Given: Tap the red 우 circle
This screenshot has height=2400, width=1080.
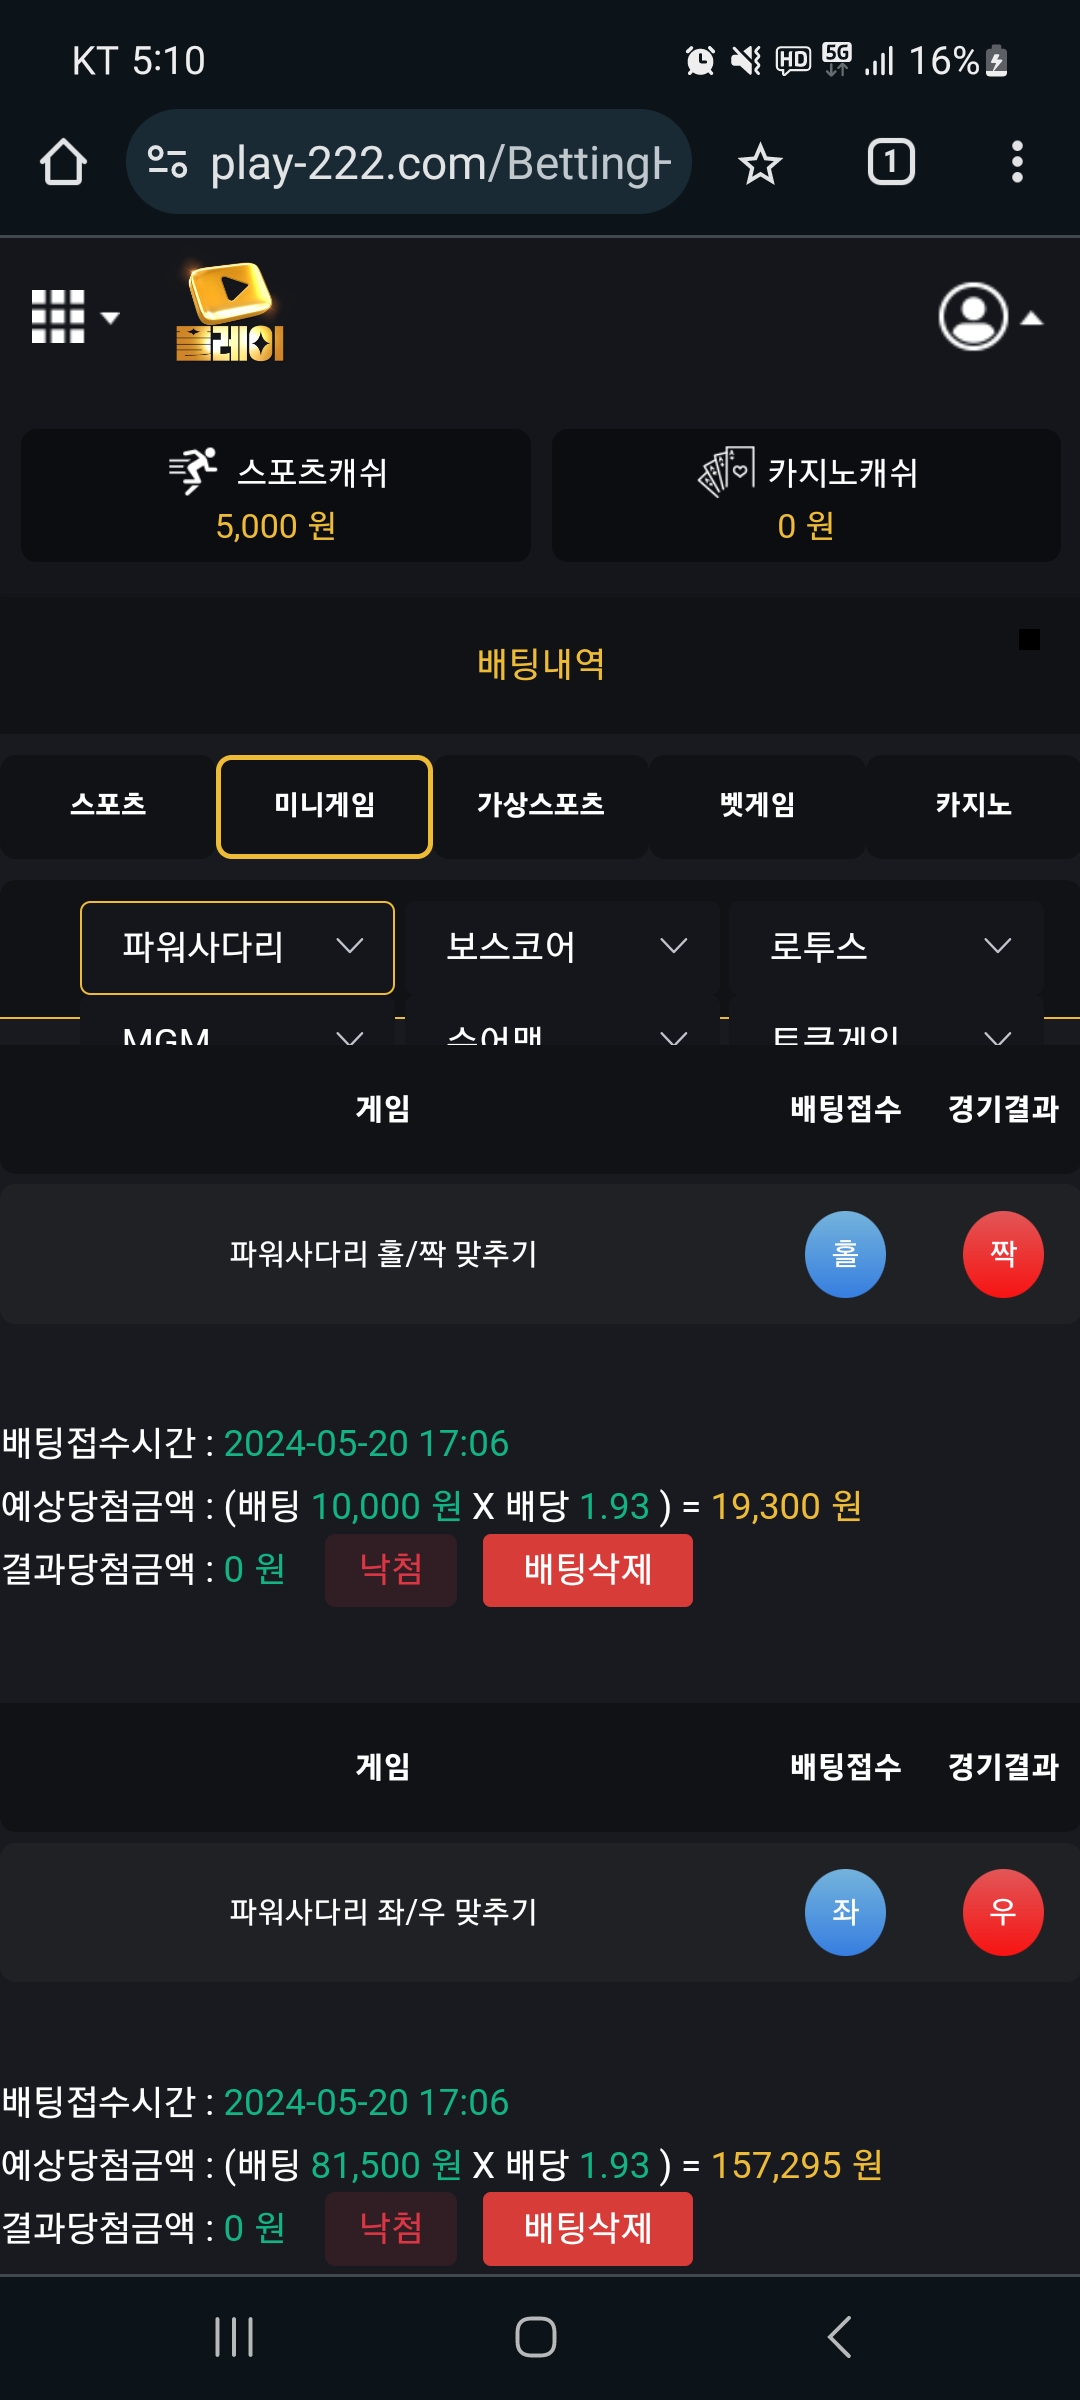Looking at the screenshot, I should click(x=1003, y=1912).
